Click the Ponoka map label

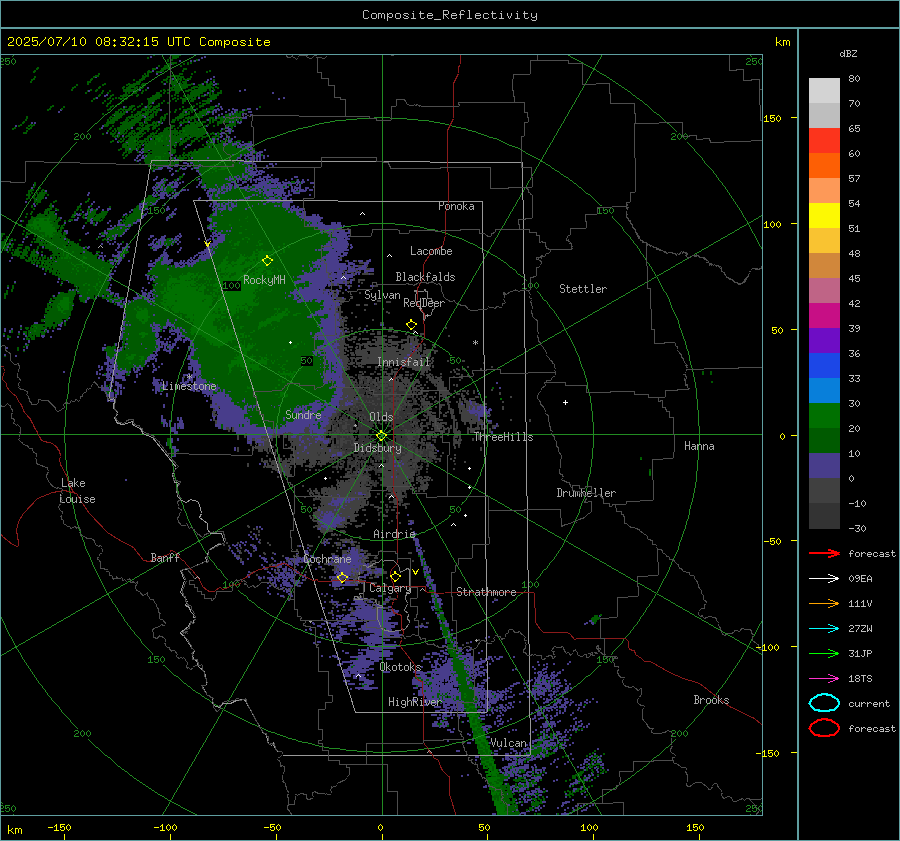[x=456, y=206]
